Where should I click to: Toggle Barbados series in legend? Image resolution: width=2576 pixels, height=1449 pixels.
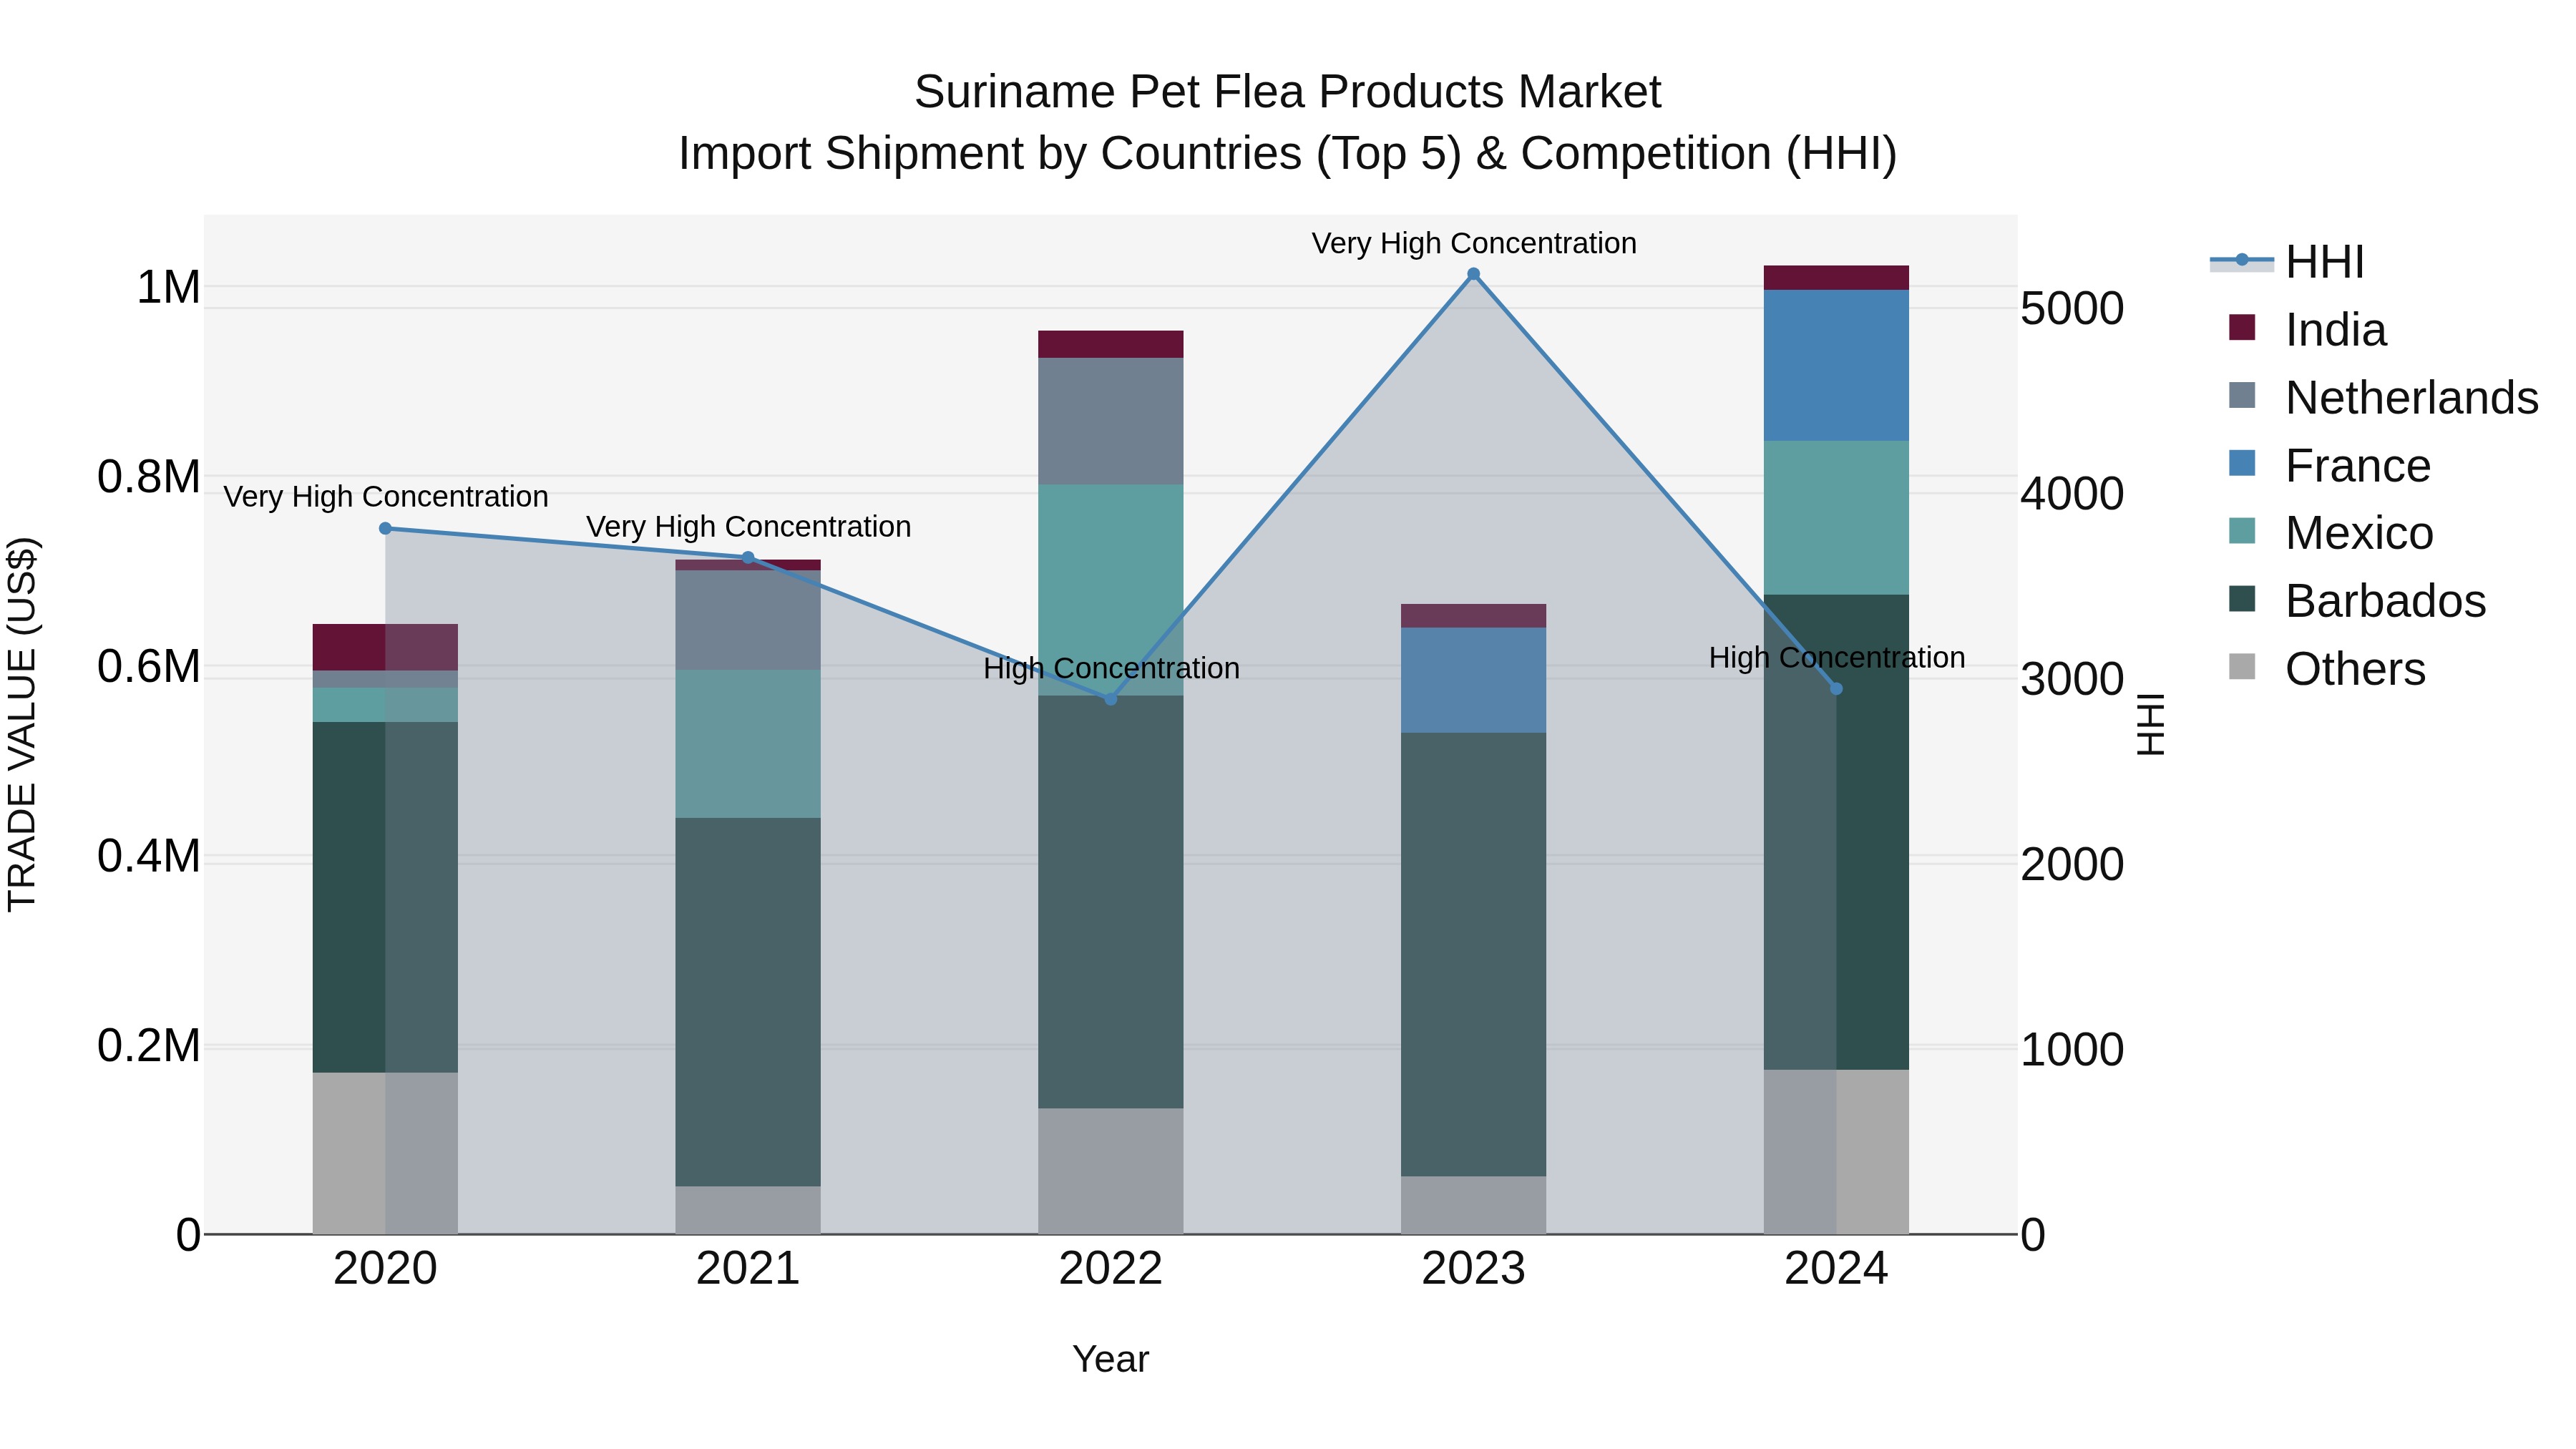tap(2357, 601)
